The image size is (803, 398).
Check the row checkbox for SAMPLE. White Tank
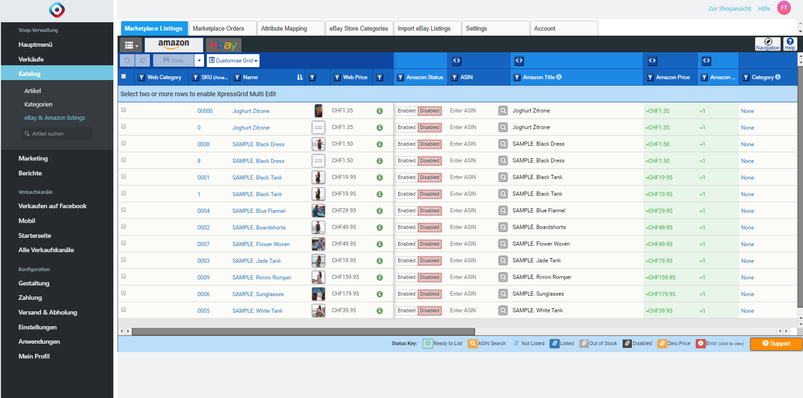pyautogui.click(x=123, y=309)
